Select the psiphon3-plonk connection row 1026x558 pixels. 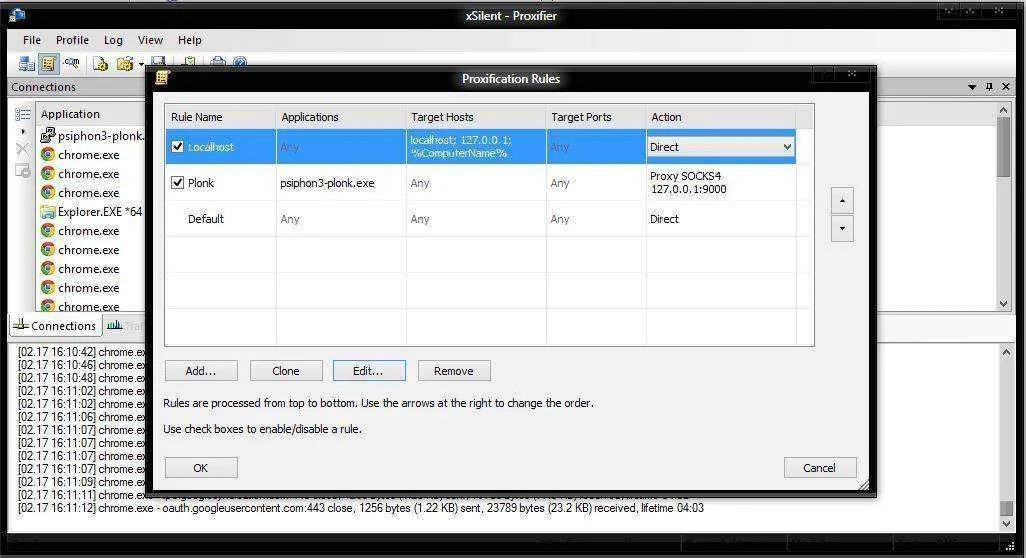pos(92,135)
